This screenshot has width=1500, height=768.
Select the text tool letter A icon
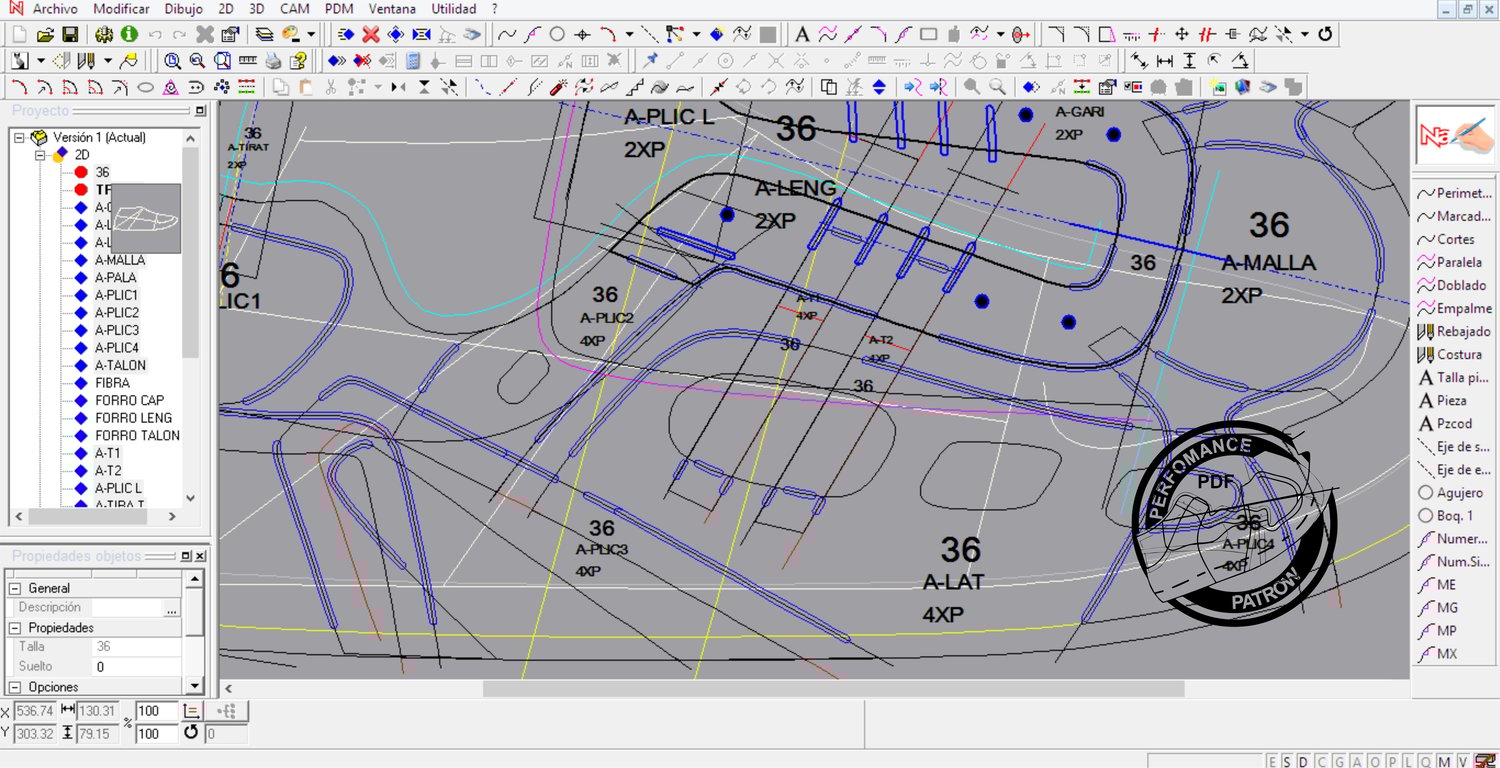[x=802, y=34]
